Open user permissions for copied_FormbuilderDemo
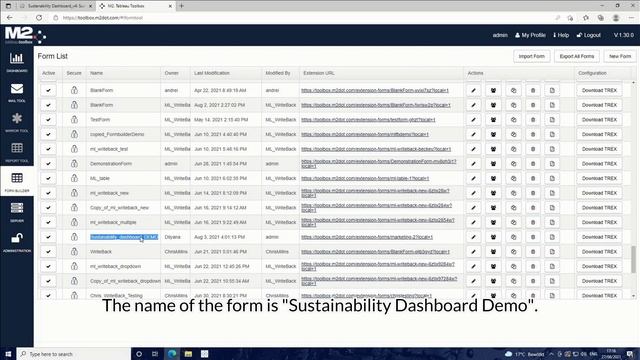This screenshot has height=360, width=640. (x=493, y=134)
